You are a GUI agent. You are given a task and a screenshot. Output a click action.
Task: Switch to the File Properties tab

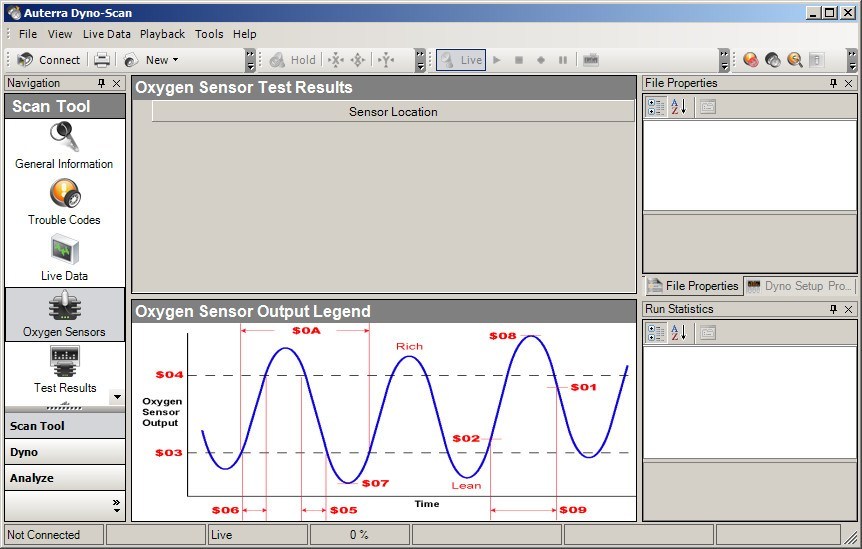click(x=693, y=286)
